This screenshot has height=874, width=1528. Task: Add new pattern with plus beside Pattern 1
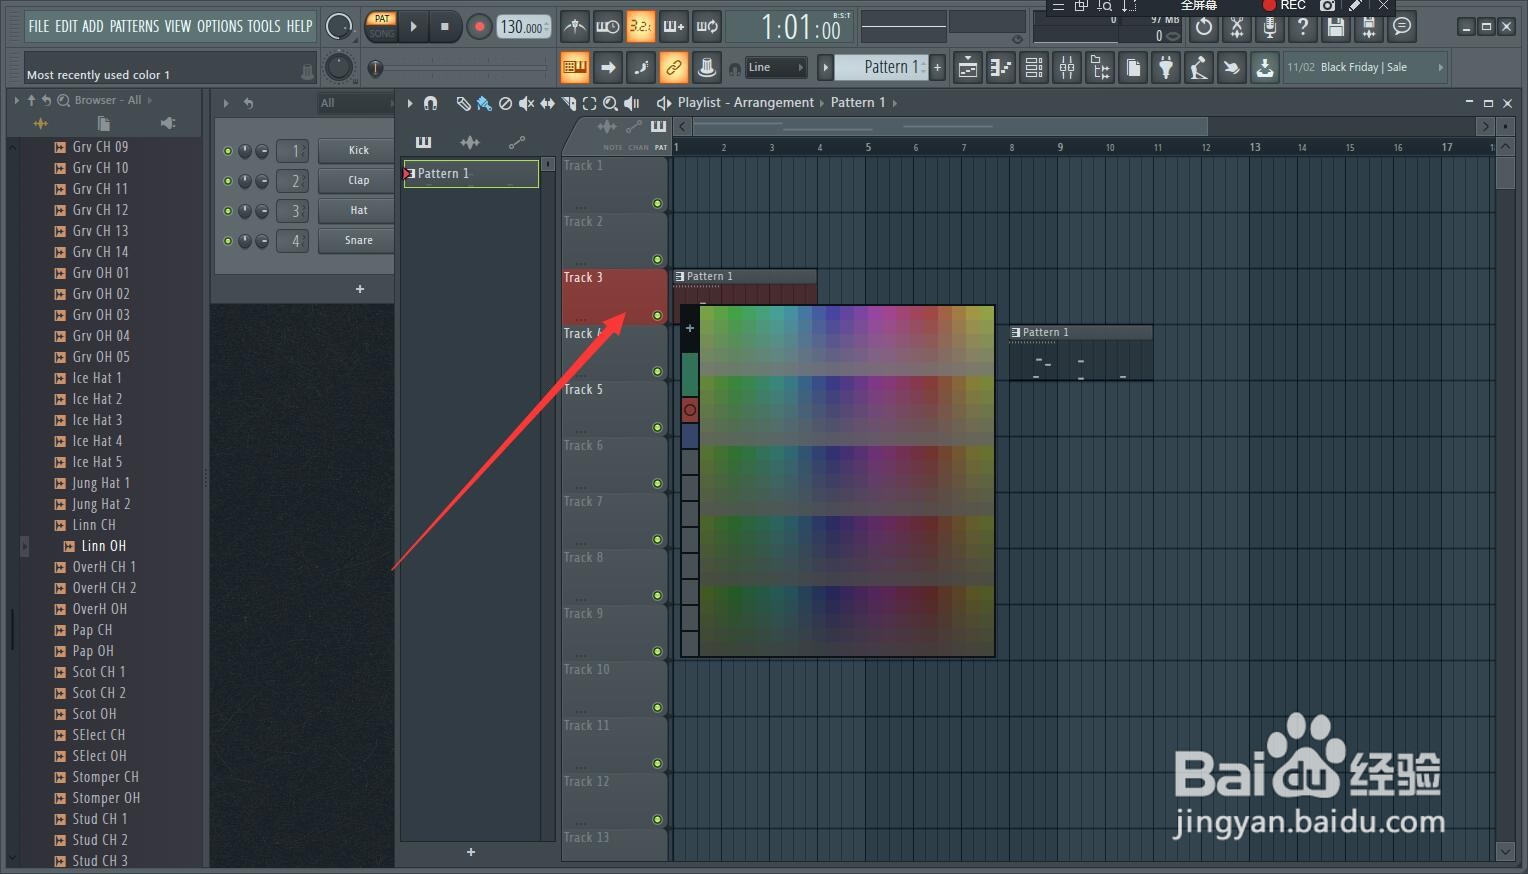coord(937,67)
